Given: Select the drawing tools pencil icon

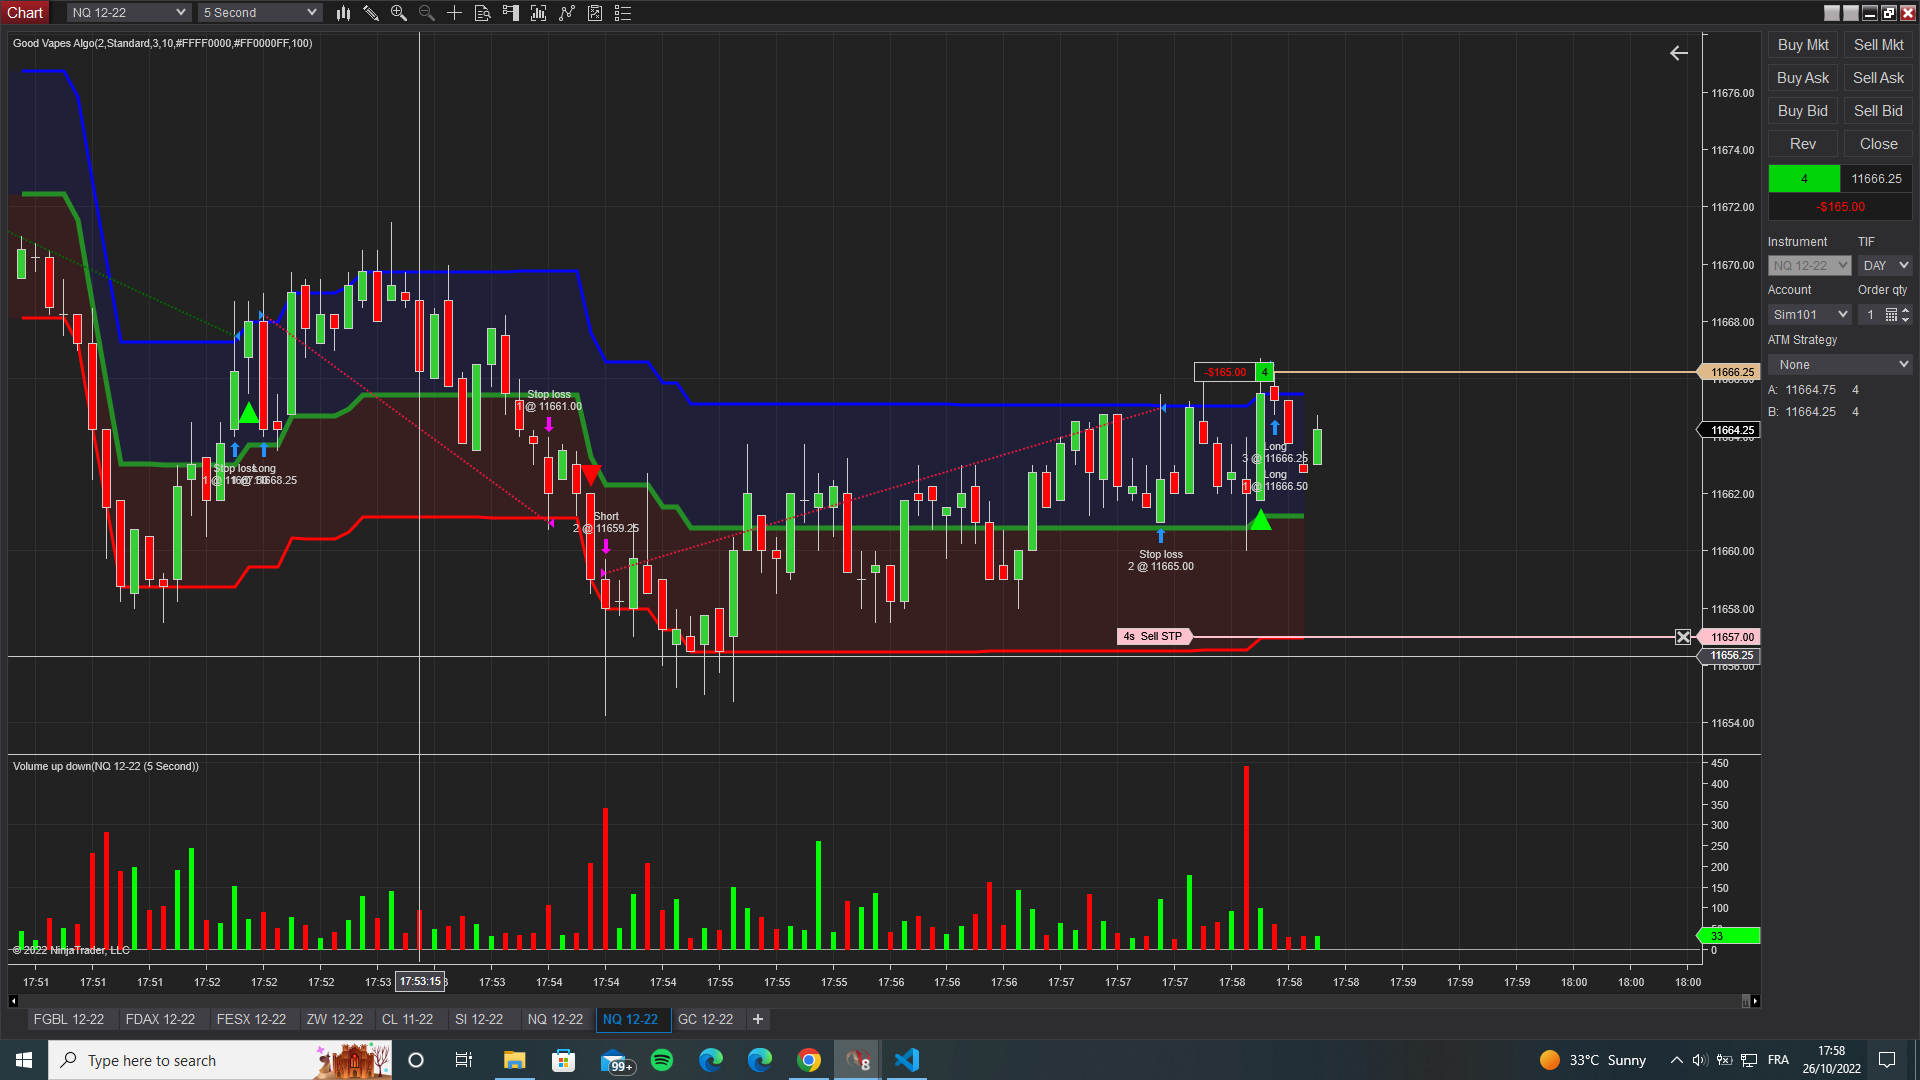Looking at the screenshot, I should [x=371, y=13].
